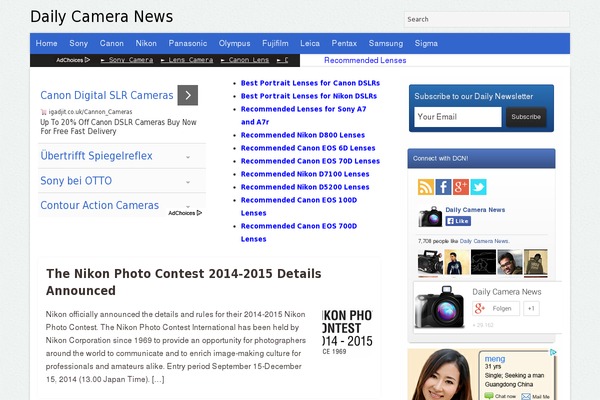This screenshot has height=400, width=600.
Task: Open the Home menu item
Action: click(x=47, y=43)
